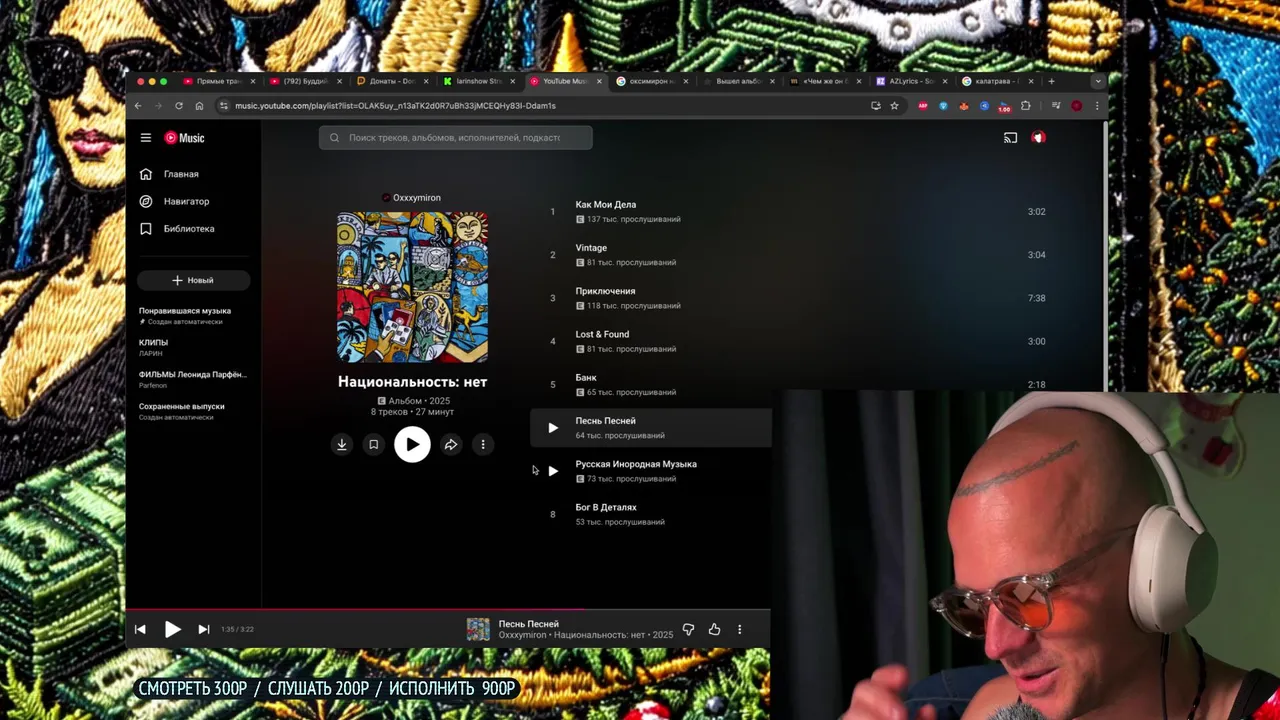Save the album to library icon

(373, 445)
